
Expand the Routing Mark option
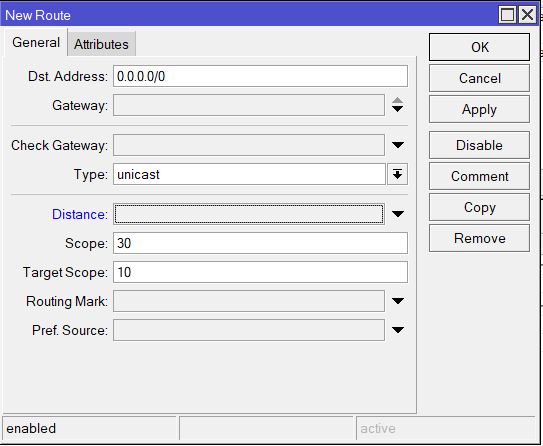click(x=398, y=301)
